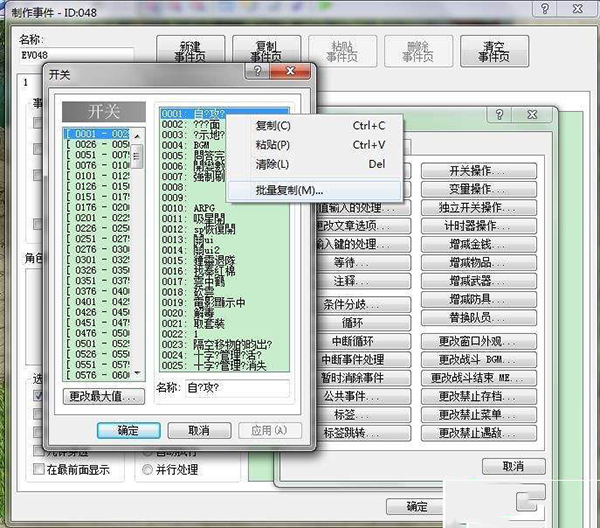Click the 复制事件页 button
This screenshot has width=600, height=528.
pyautogui.click(x=266, y=51)
